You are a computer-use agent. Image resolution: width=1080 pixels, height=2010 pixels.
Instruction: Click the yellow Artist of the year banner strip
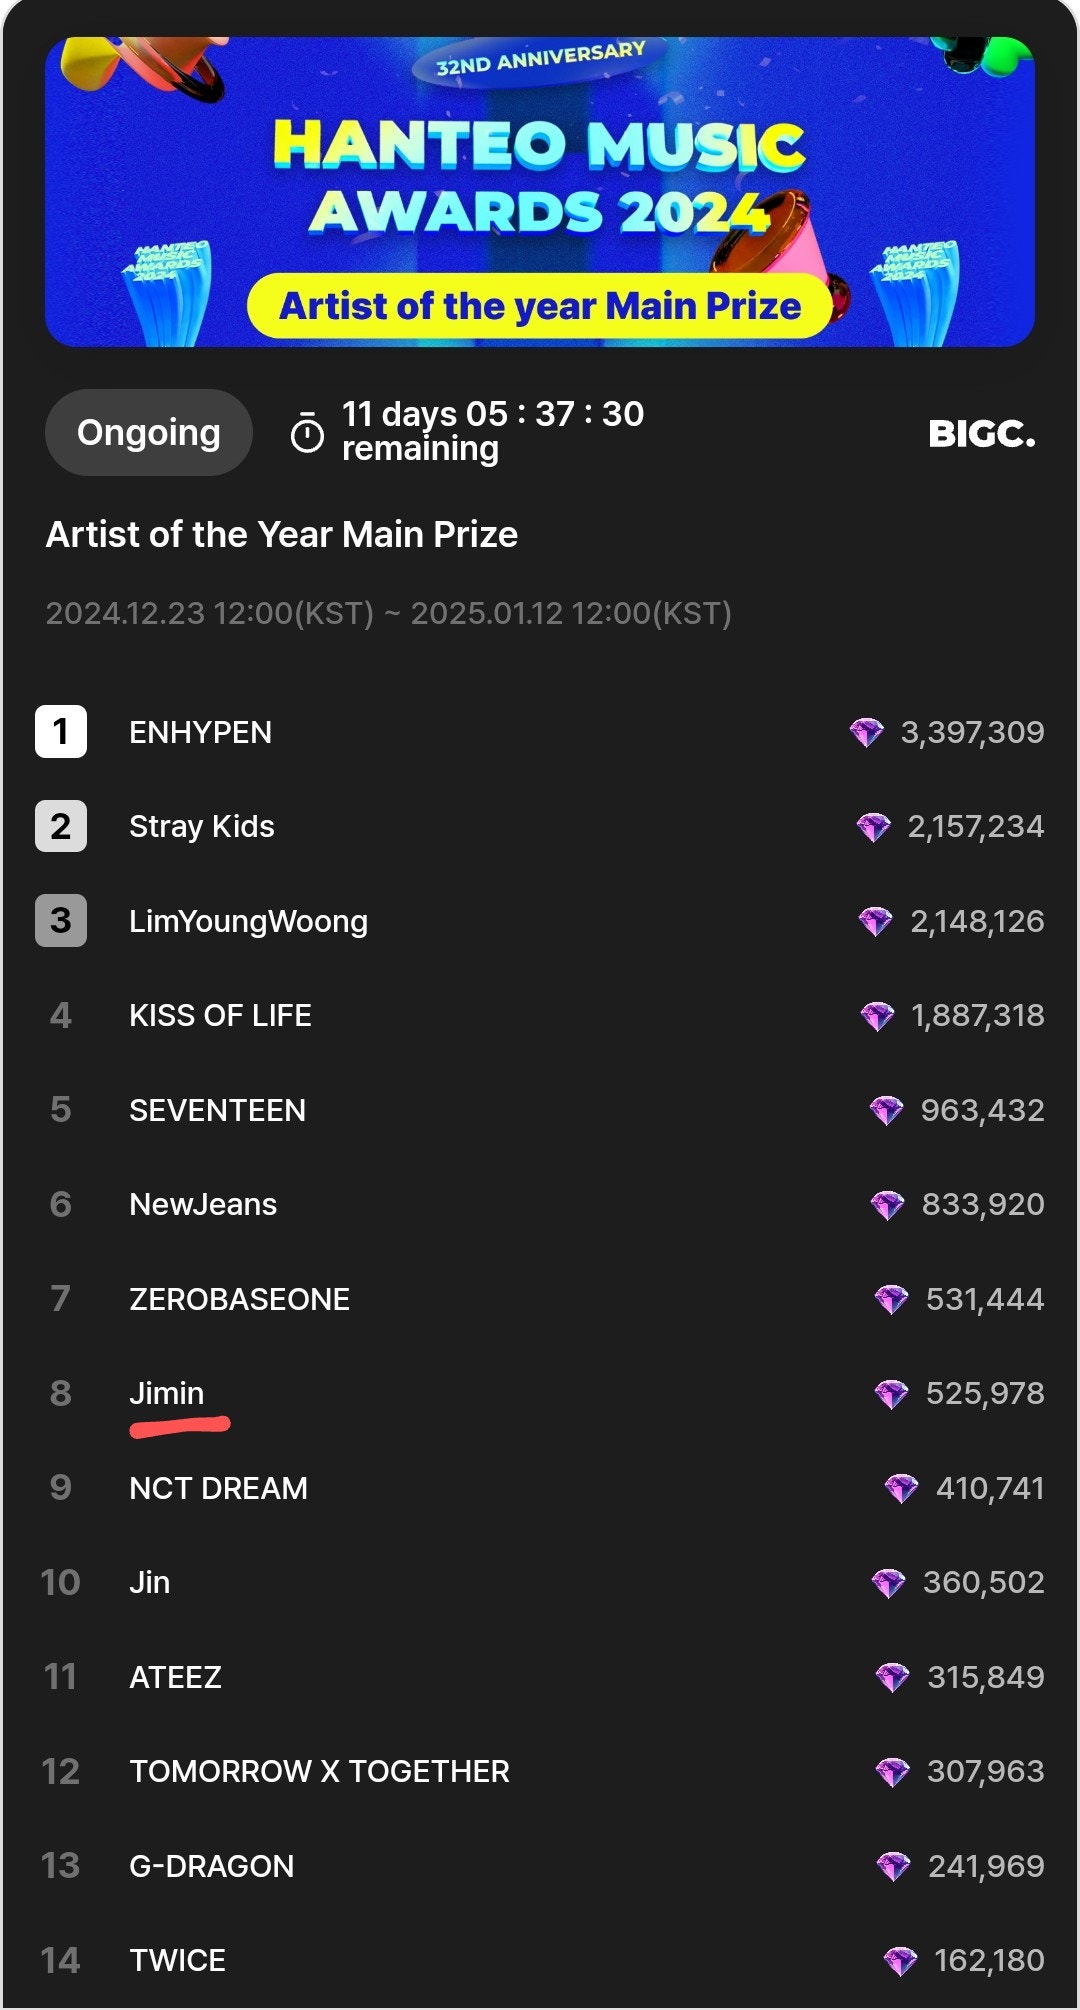click(x=540, y=306)
